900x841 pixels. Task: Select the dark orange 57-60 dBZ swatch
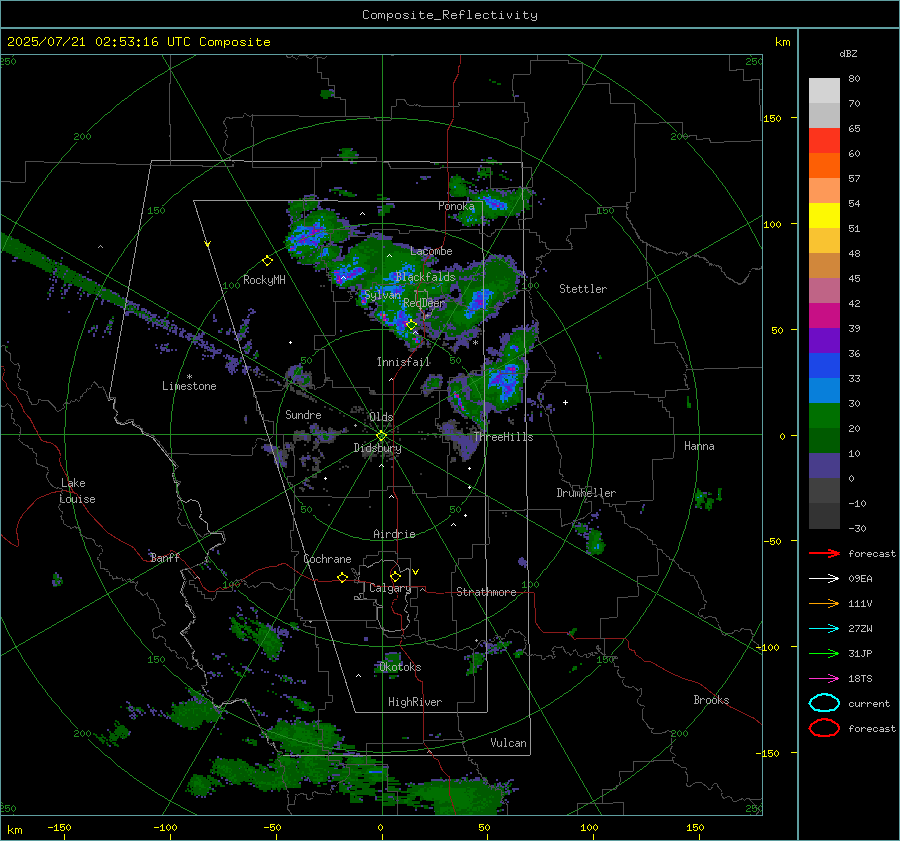point(824,166)
